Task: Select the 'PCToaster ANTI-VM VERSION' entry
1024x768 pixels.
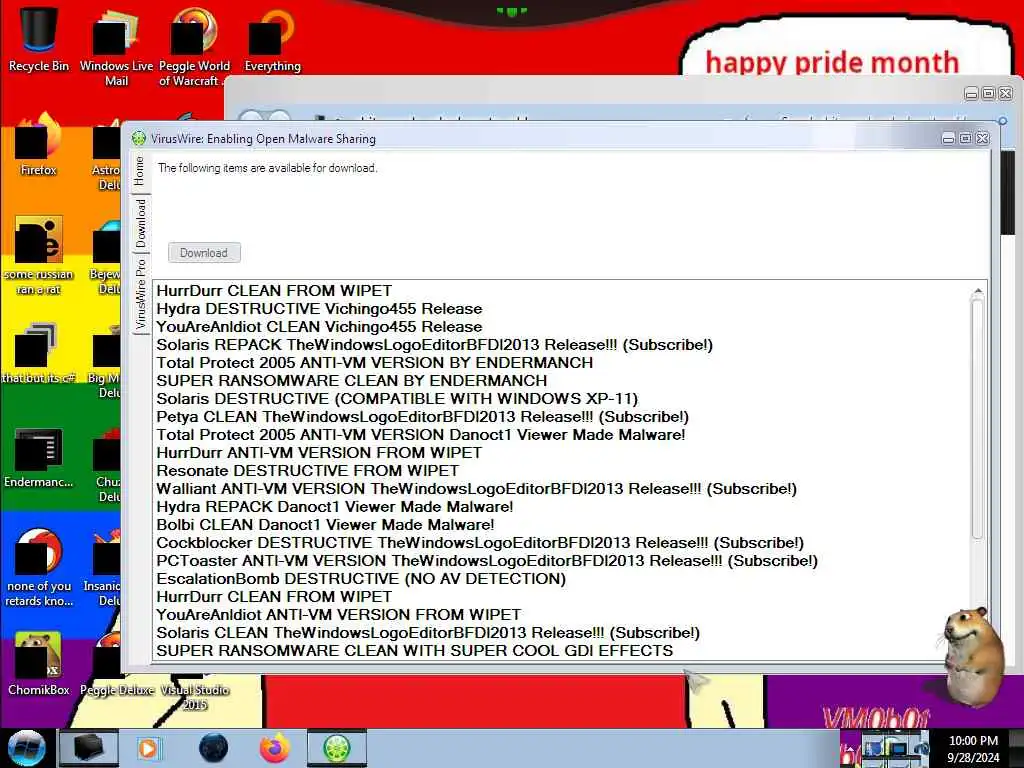Action: pyautogui.click(x=487, y=561)
